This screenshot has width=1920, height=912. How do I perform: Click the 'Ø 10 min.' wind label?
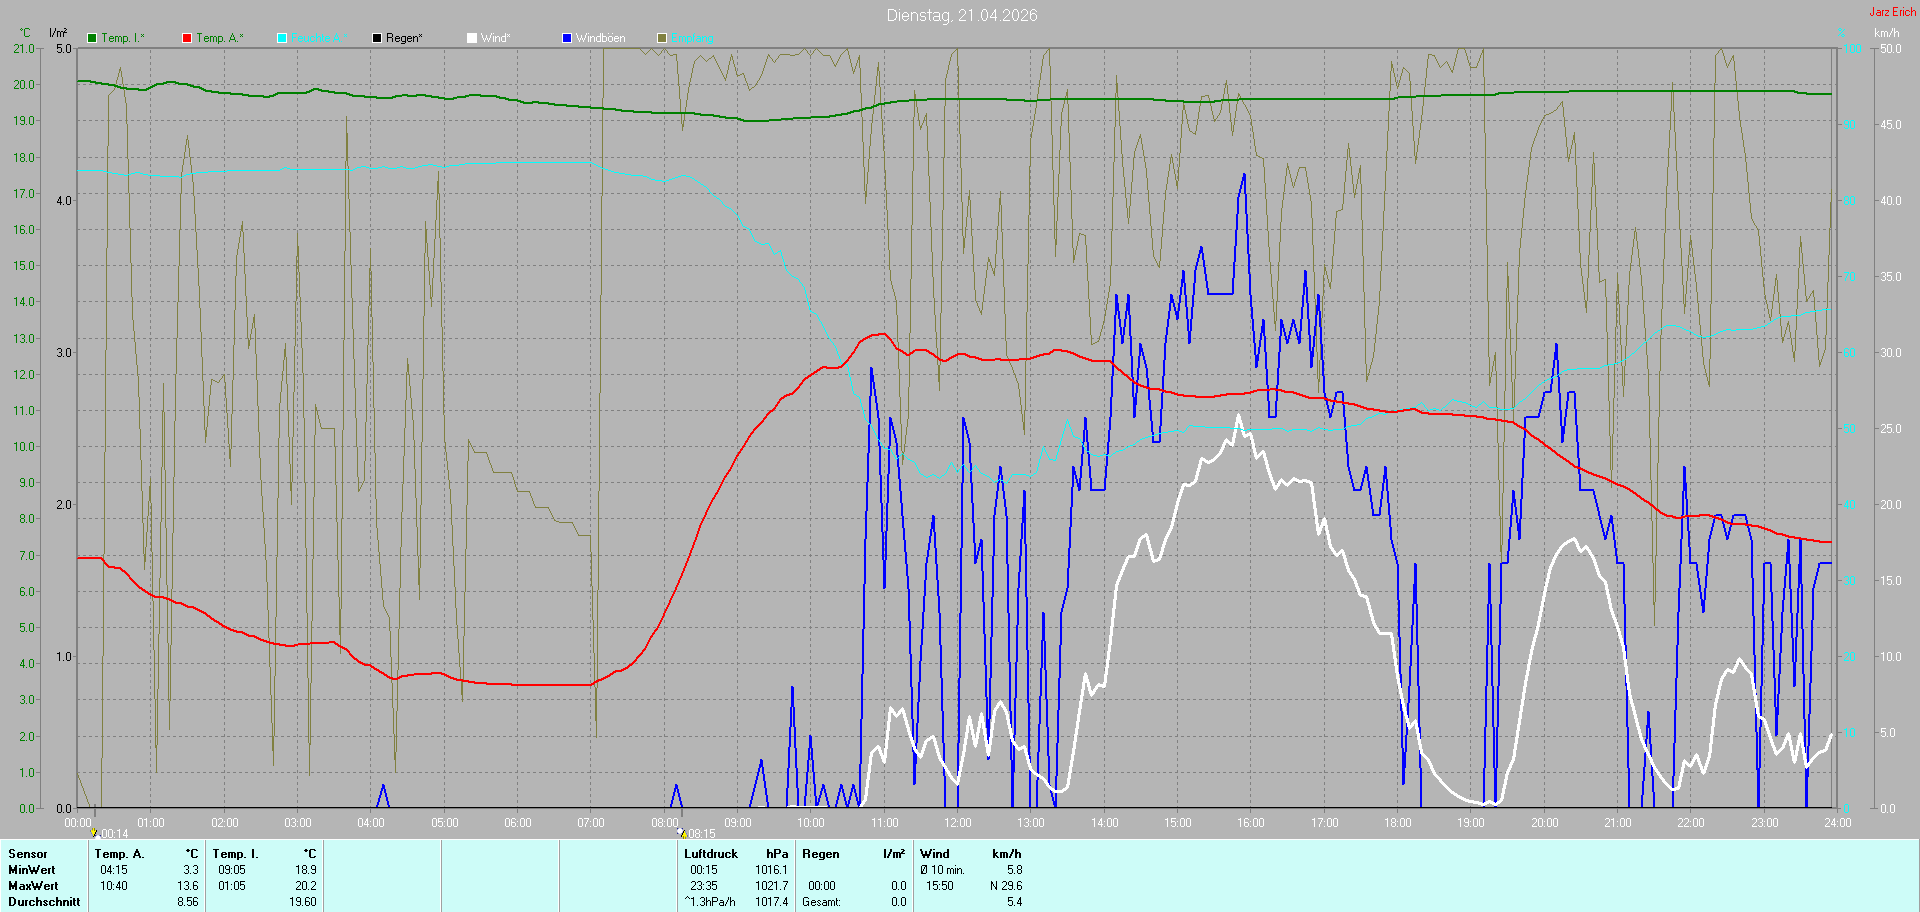pyautogui.click(x=942, y=870)
